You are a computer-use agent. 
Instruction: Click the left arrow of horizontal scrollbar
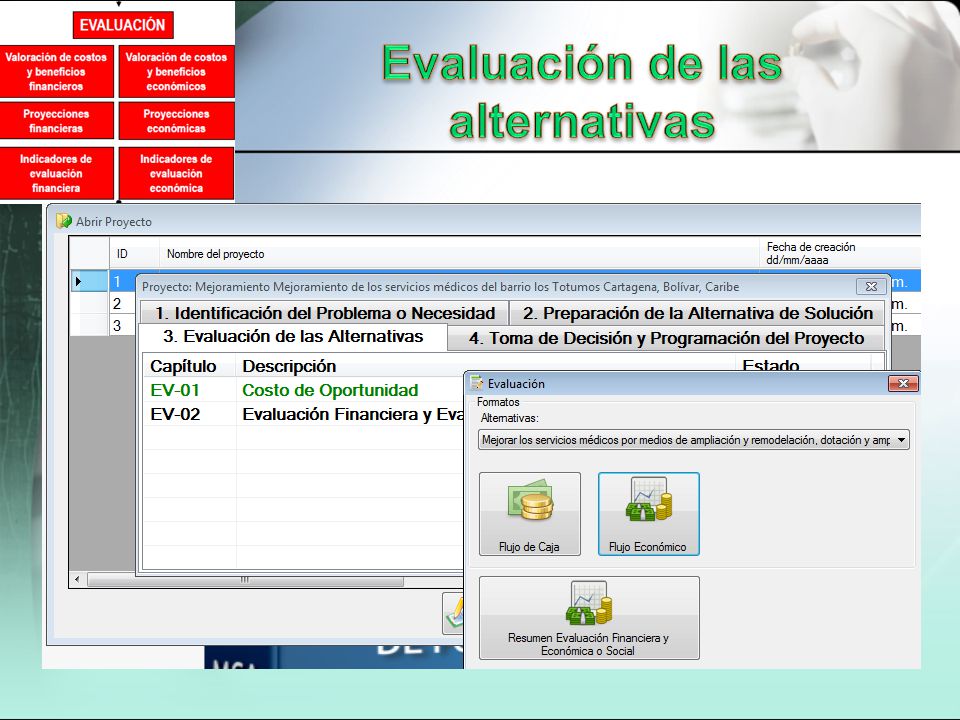pyautogui.click(x=77, y=579)
